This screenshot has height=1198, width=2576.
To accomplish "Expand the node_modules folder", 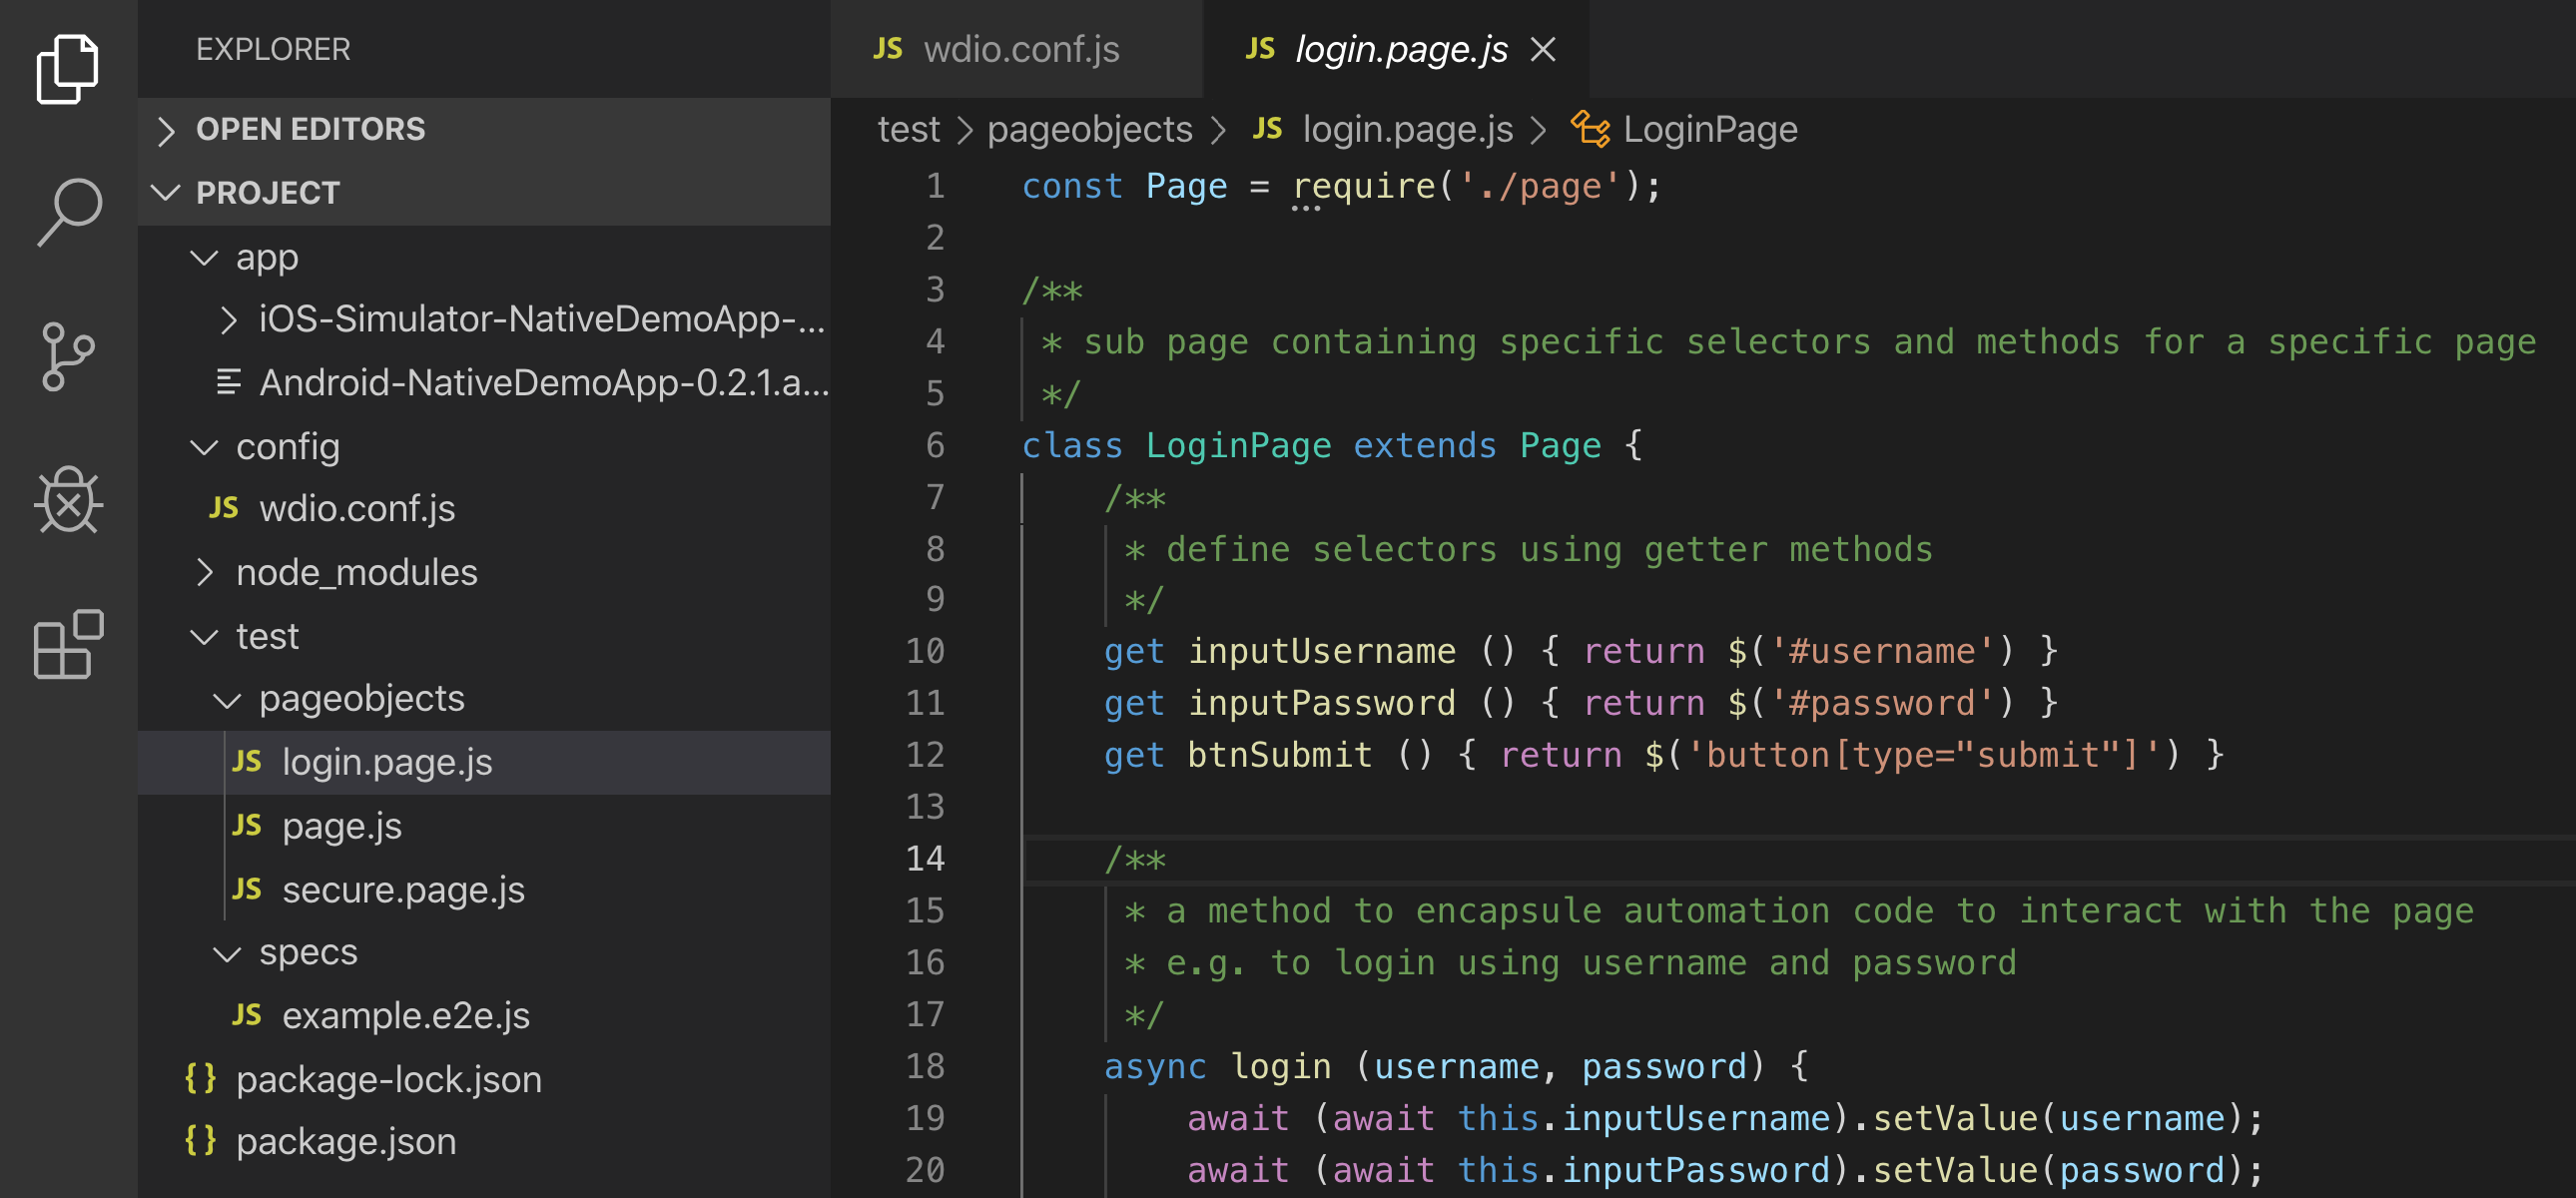I will click(x=205, y=572).
